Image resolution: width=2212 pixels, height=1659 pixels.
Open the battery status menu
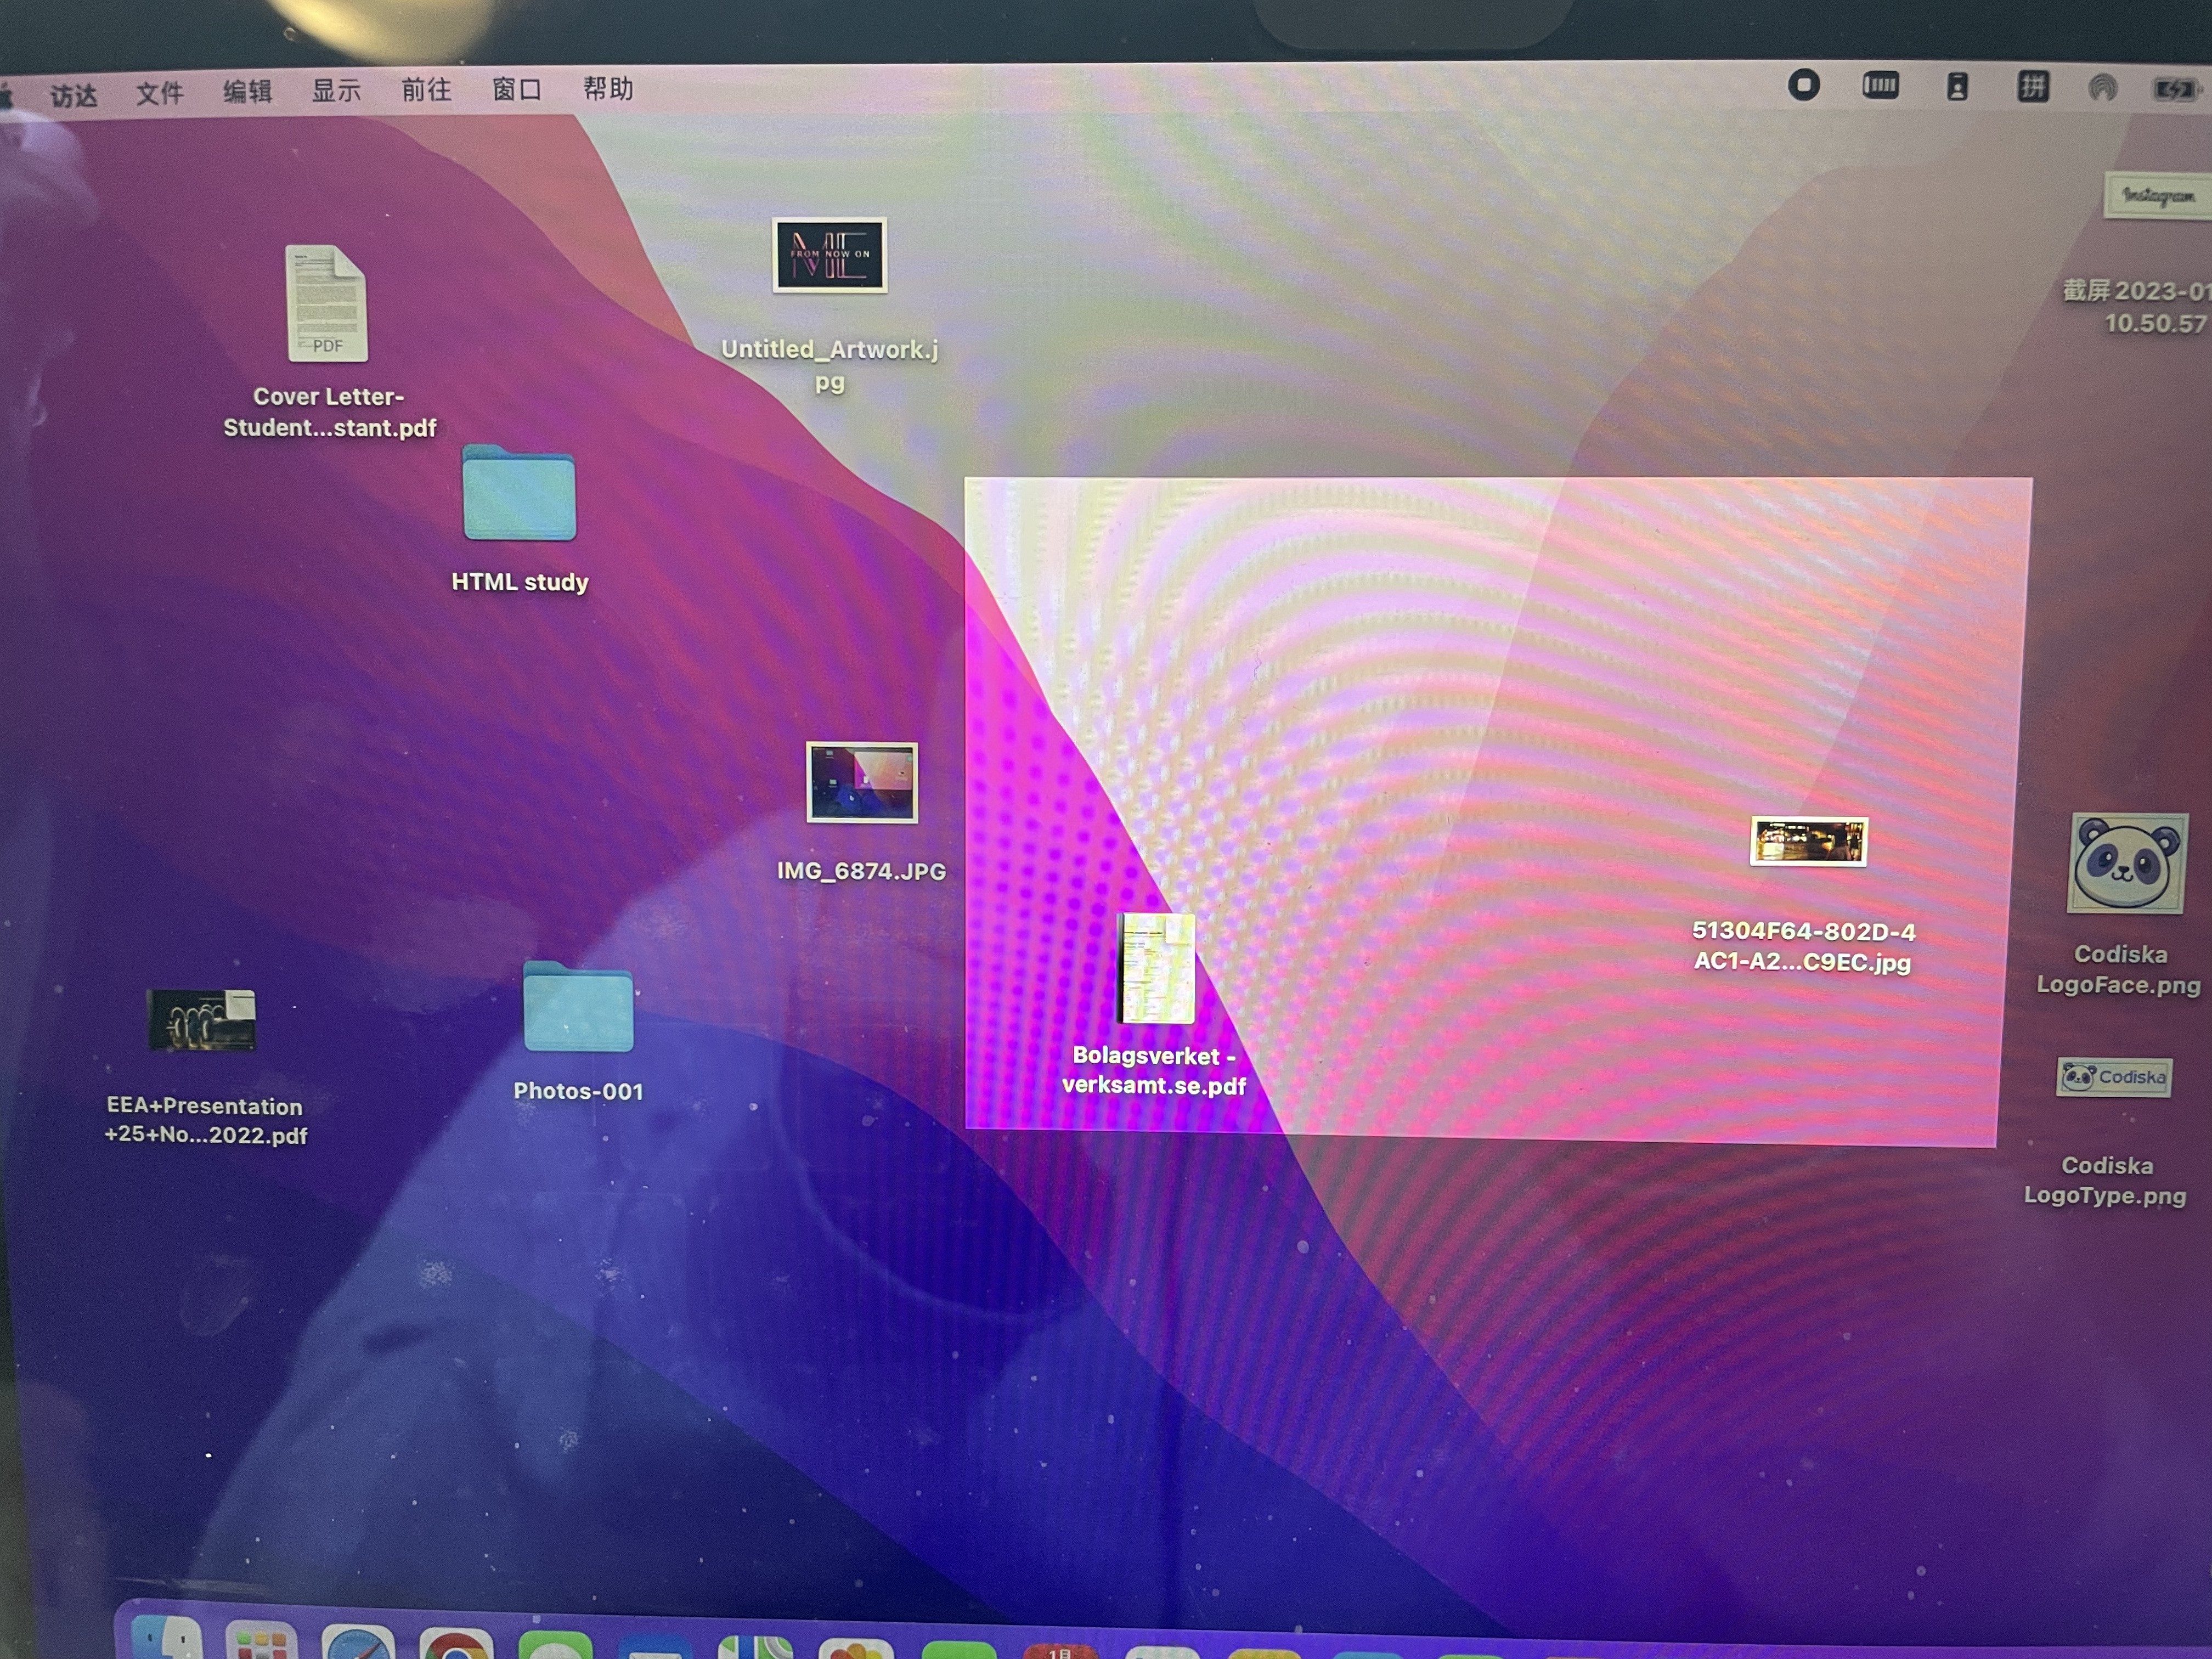pyautogui.click(x=2174, y=91)
